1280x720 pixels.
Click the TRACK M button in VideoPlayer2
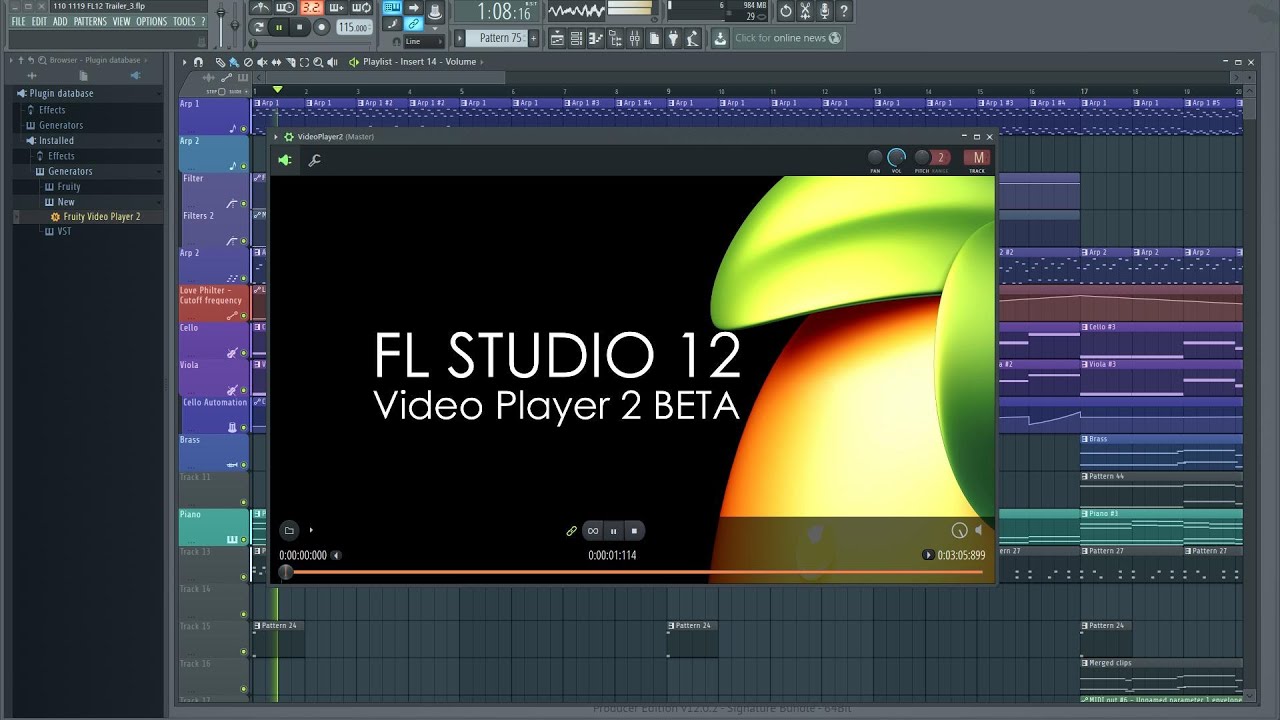(977, 157)
